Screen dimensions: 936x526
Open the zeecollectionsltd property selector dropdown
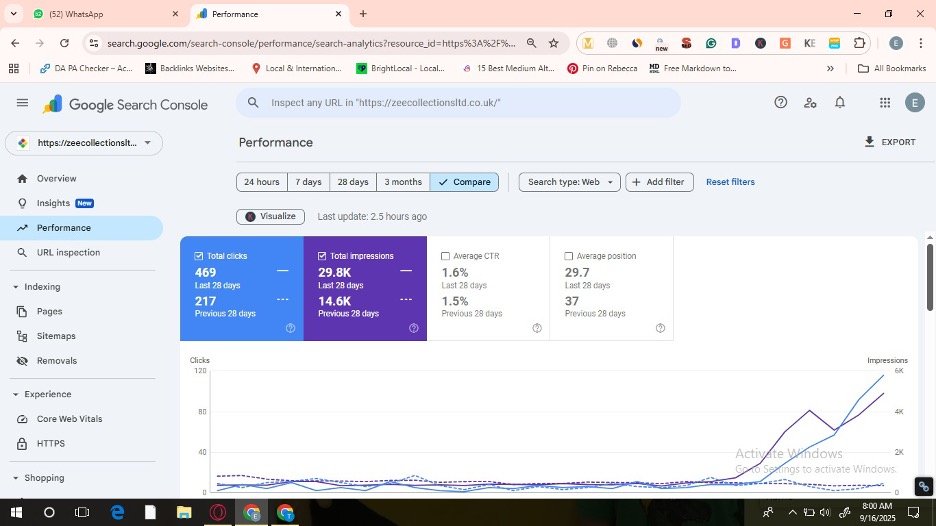[x=84, y=143]
